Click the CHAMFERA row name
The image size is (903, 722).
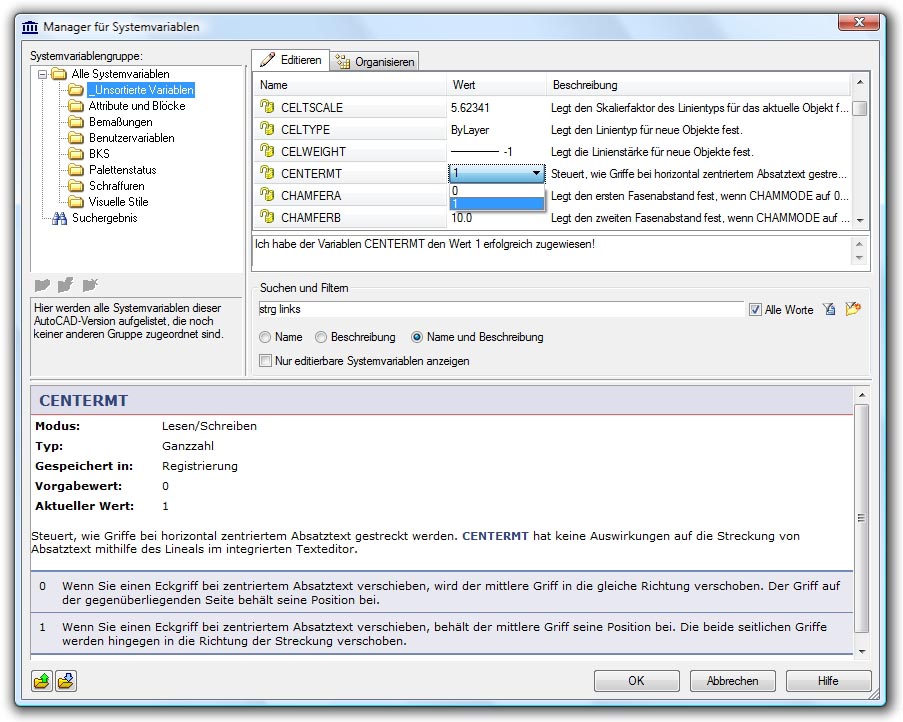tap(311, 196)
